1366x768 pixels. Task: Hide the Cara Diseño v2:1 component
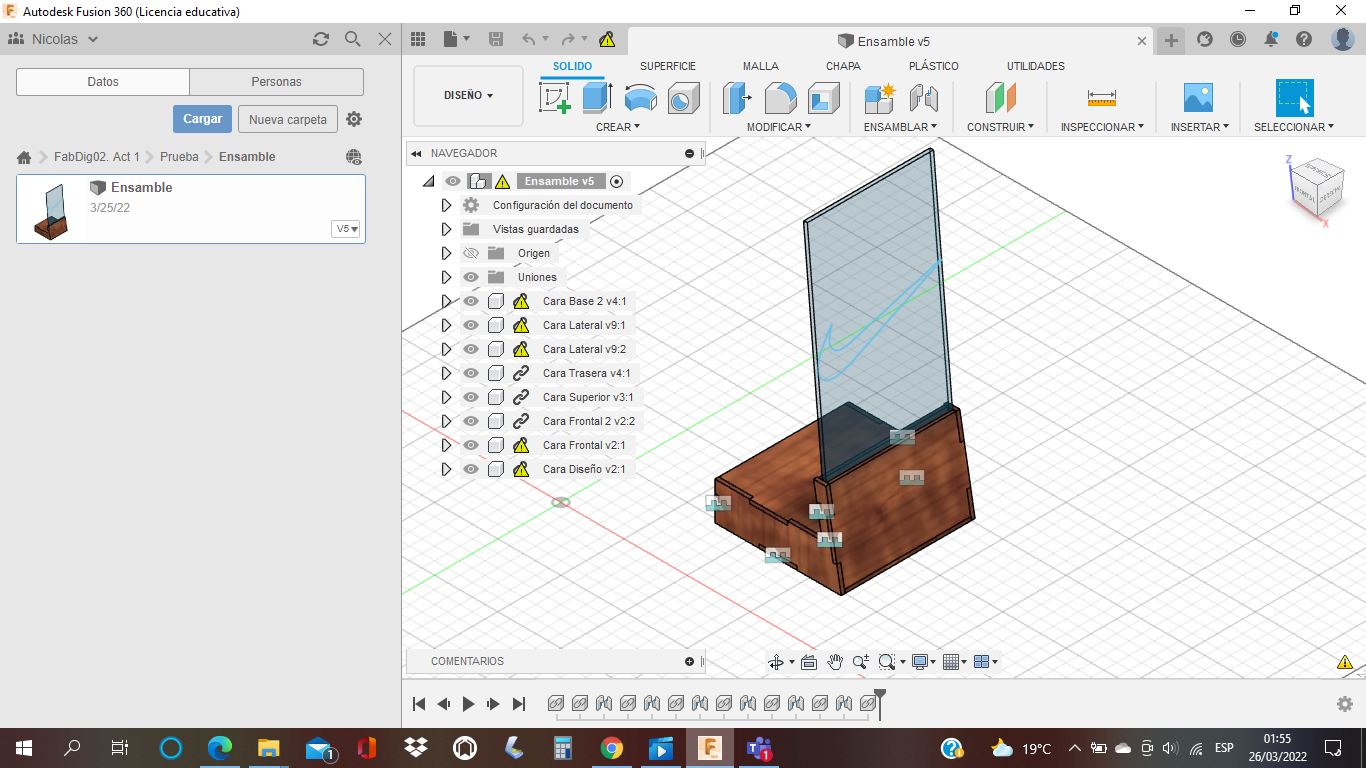(471, 469)
